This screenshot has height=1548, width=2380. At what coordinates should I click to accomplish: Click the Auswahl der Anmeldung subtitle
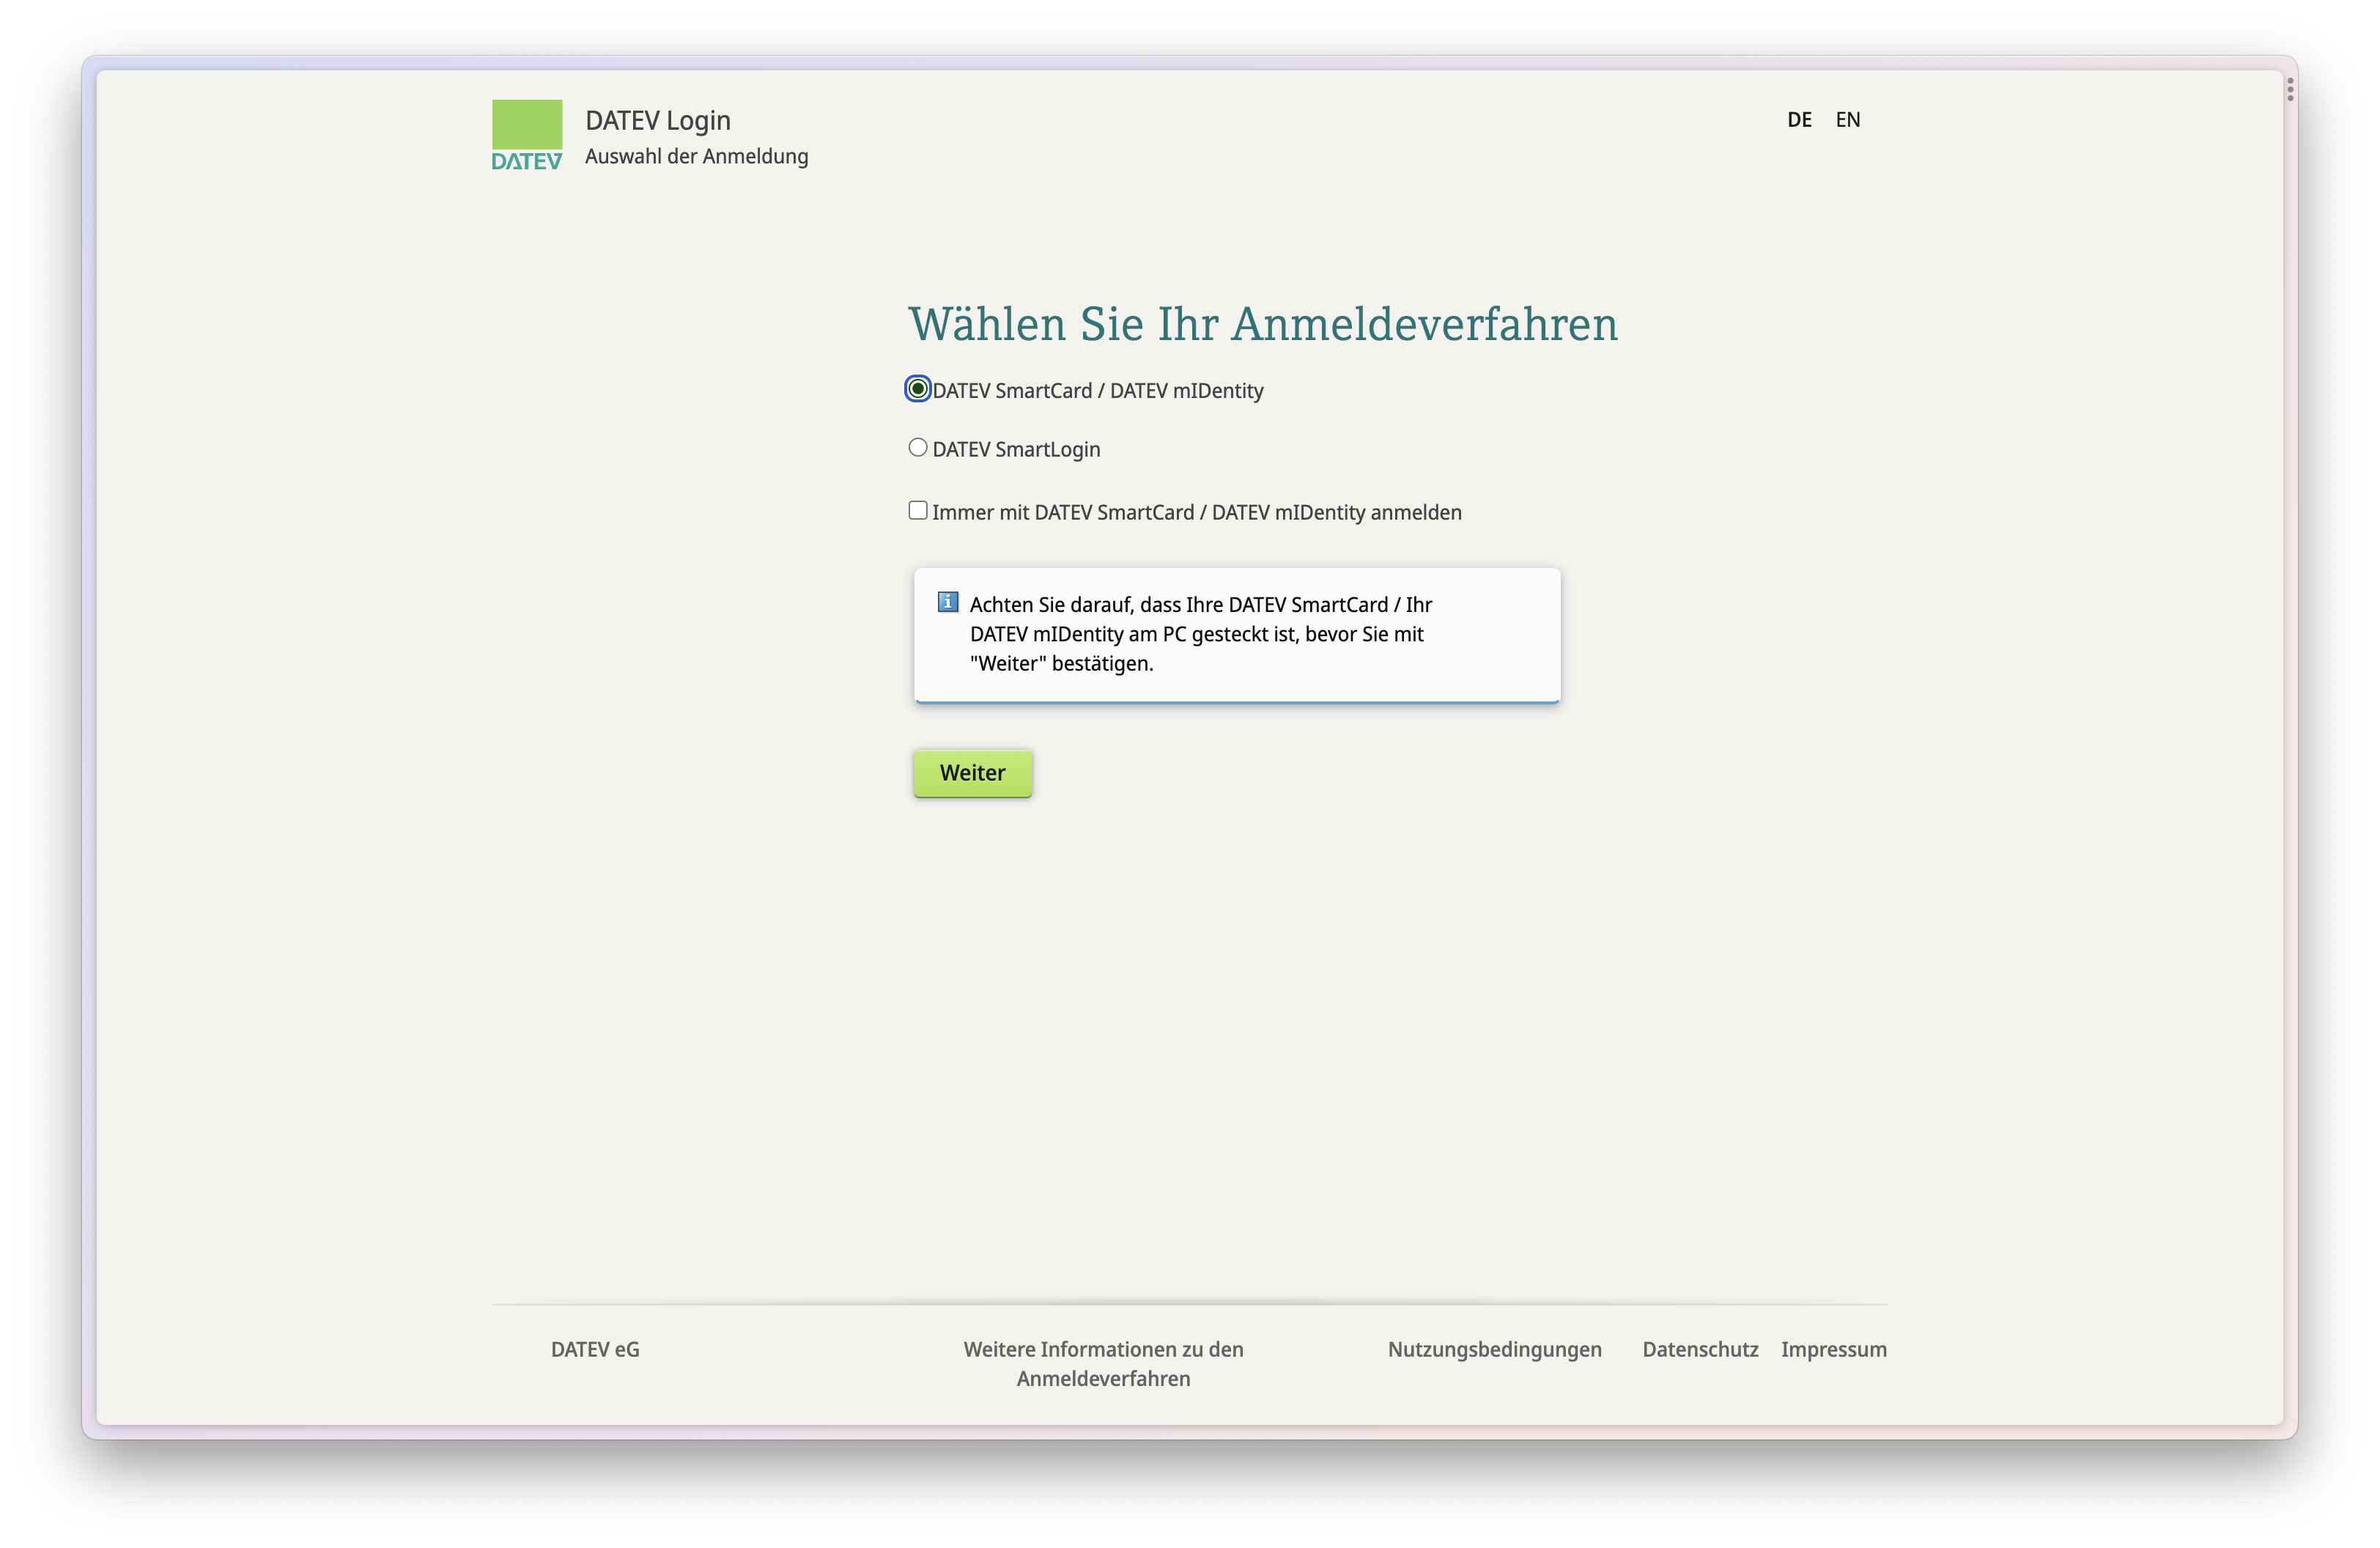pos(696,157)
